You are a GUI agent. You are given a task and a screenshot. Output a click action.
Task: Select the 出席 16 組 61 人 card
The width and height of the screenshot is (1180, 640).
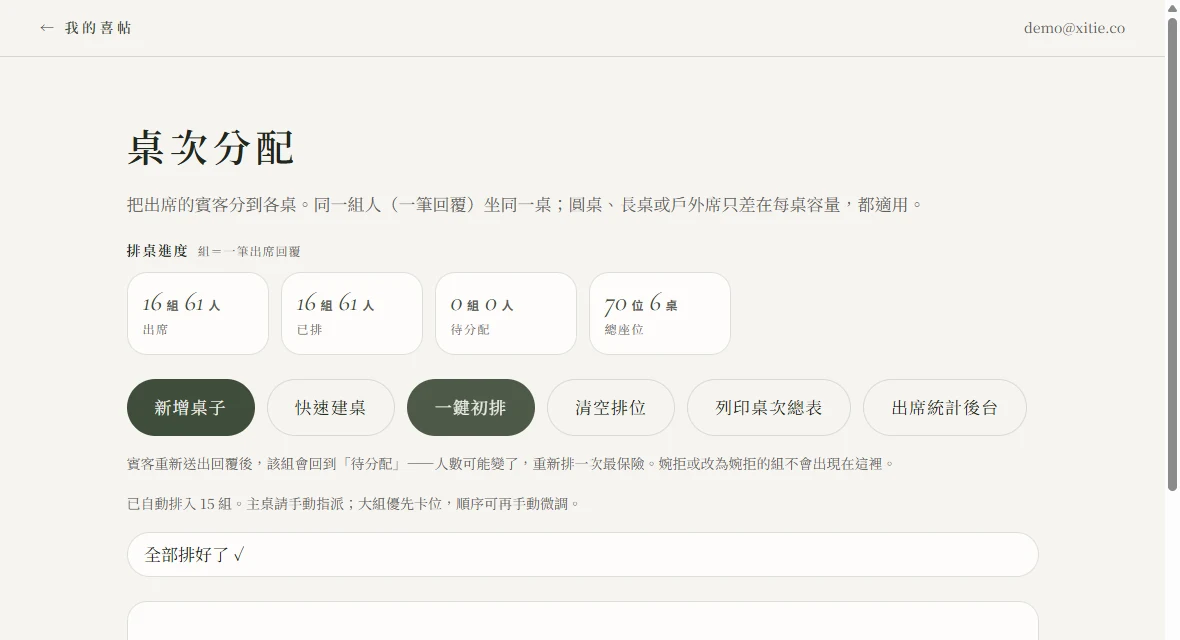click(x=198, y=313)
